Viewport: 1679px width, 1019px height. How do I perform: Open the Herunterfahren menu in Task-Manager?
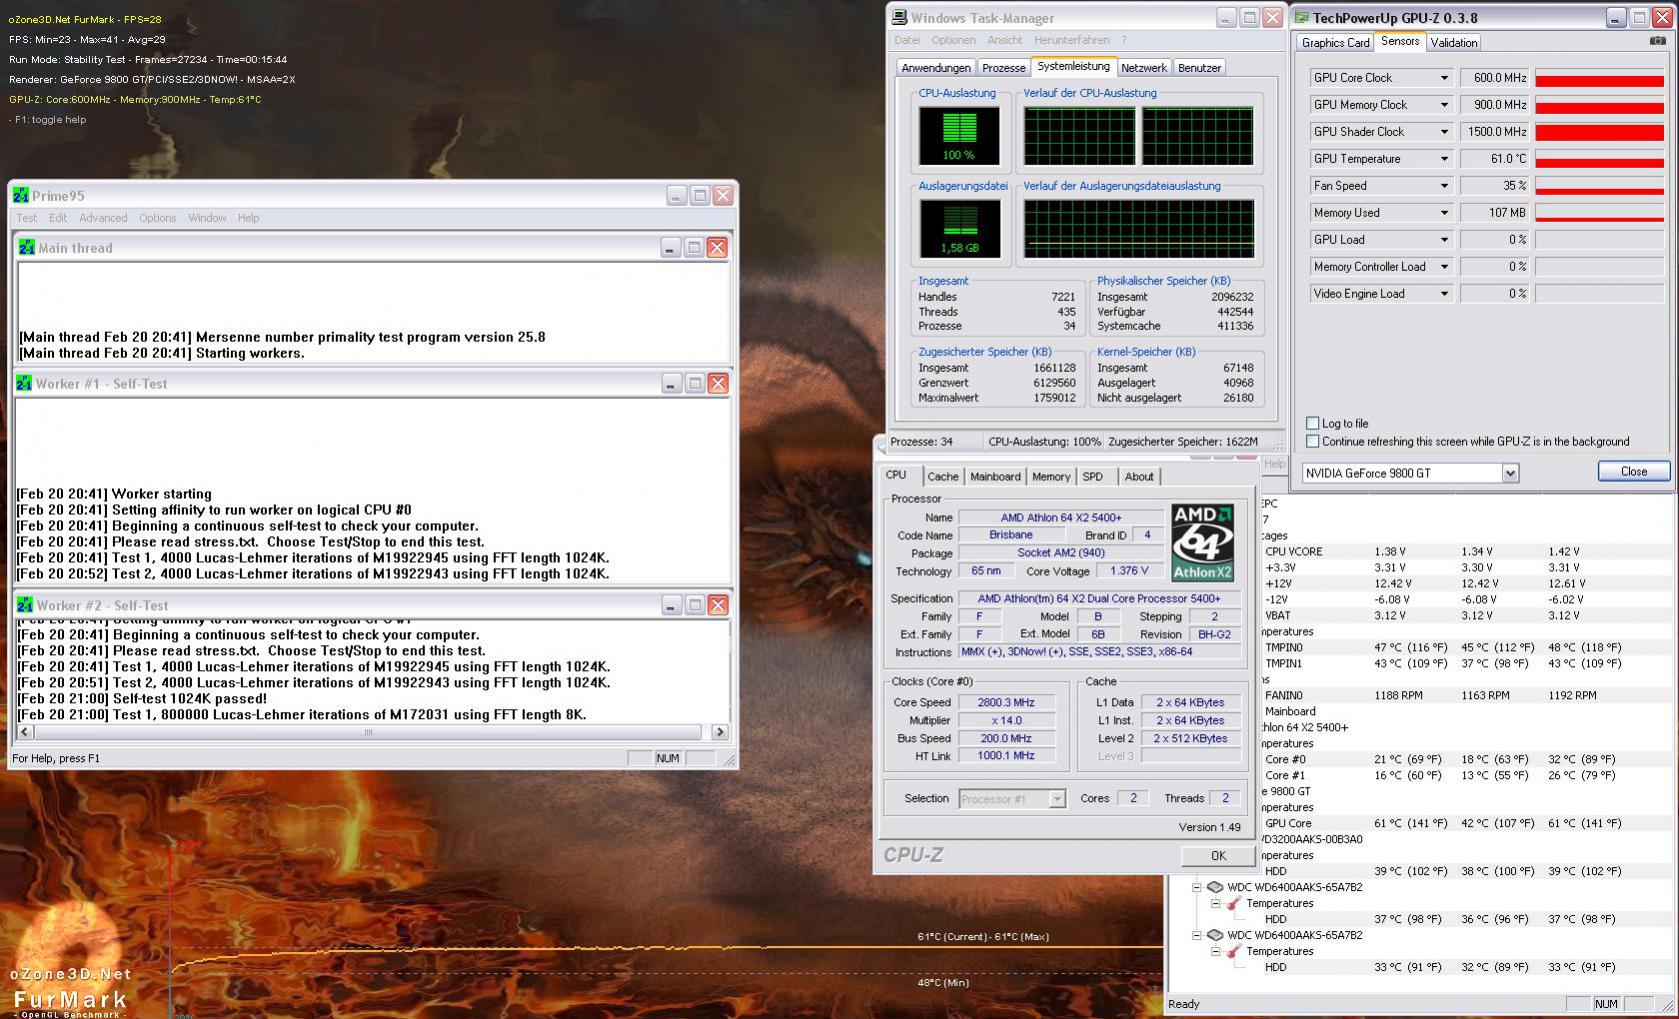pyautogui.click(x=1072, y=40)
